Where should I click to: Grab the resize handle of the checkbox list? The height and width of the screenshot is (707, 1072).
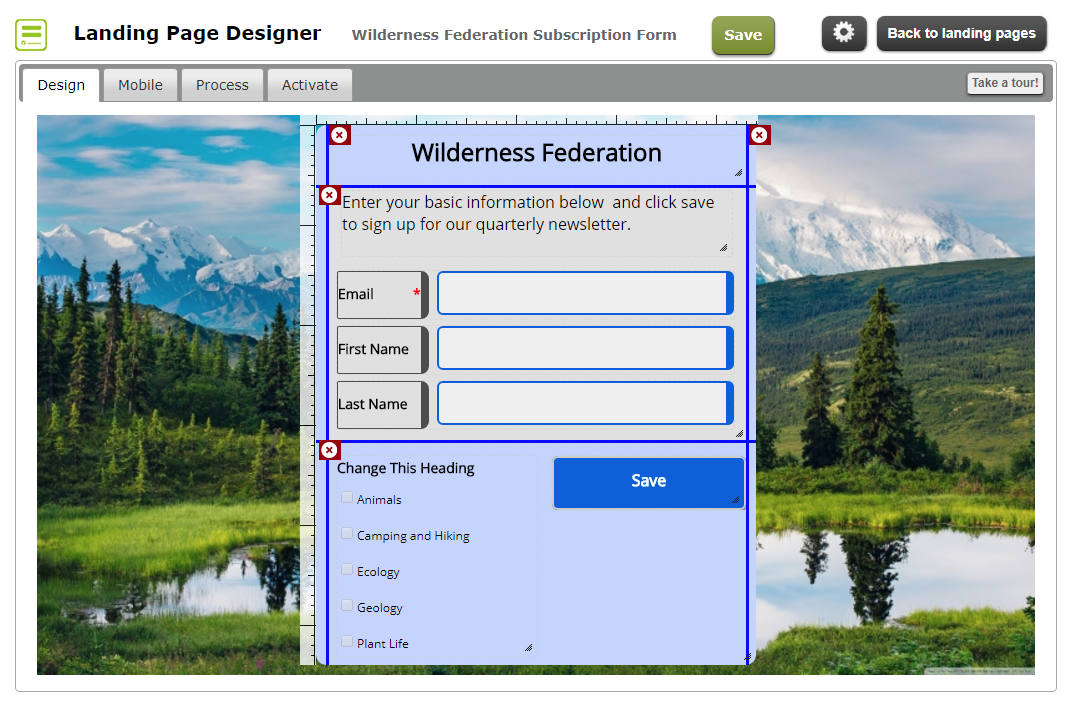click(x=528, y=647)
